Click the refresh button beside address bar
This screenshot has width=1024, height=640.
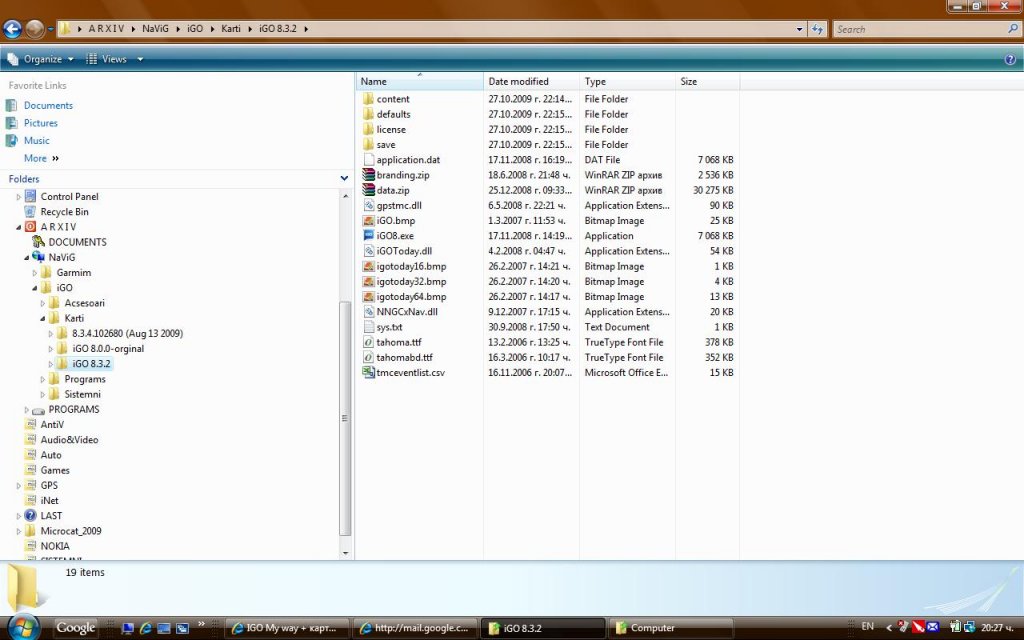(817, 29)
